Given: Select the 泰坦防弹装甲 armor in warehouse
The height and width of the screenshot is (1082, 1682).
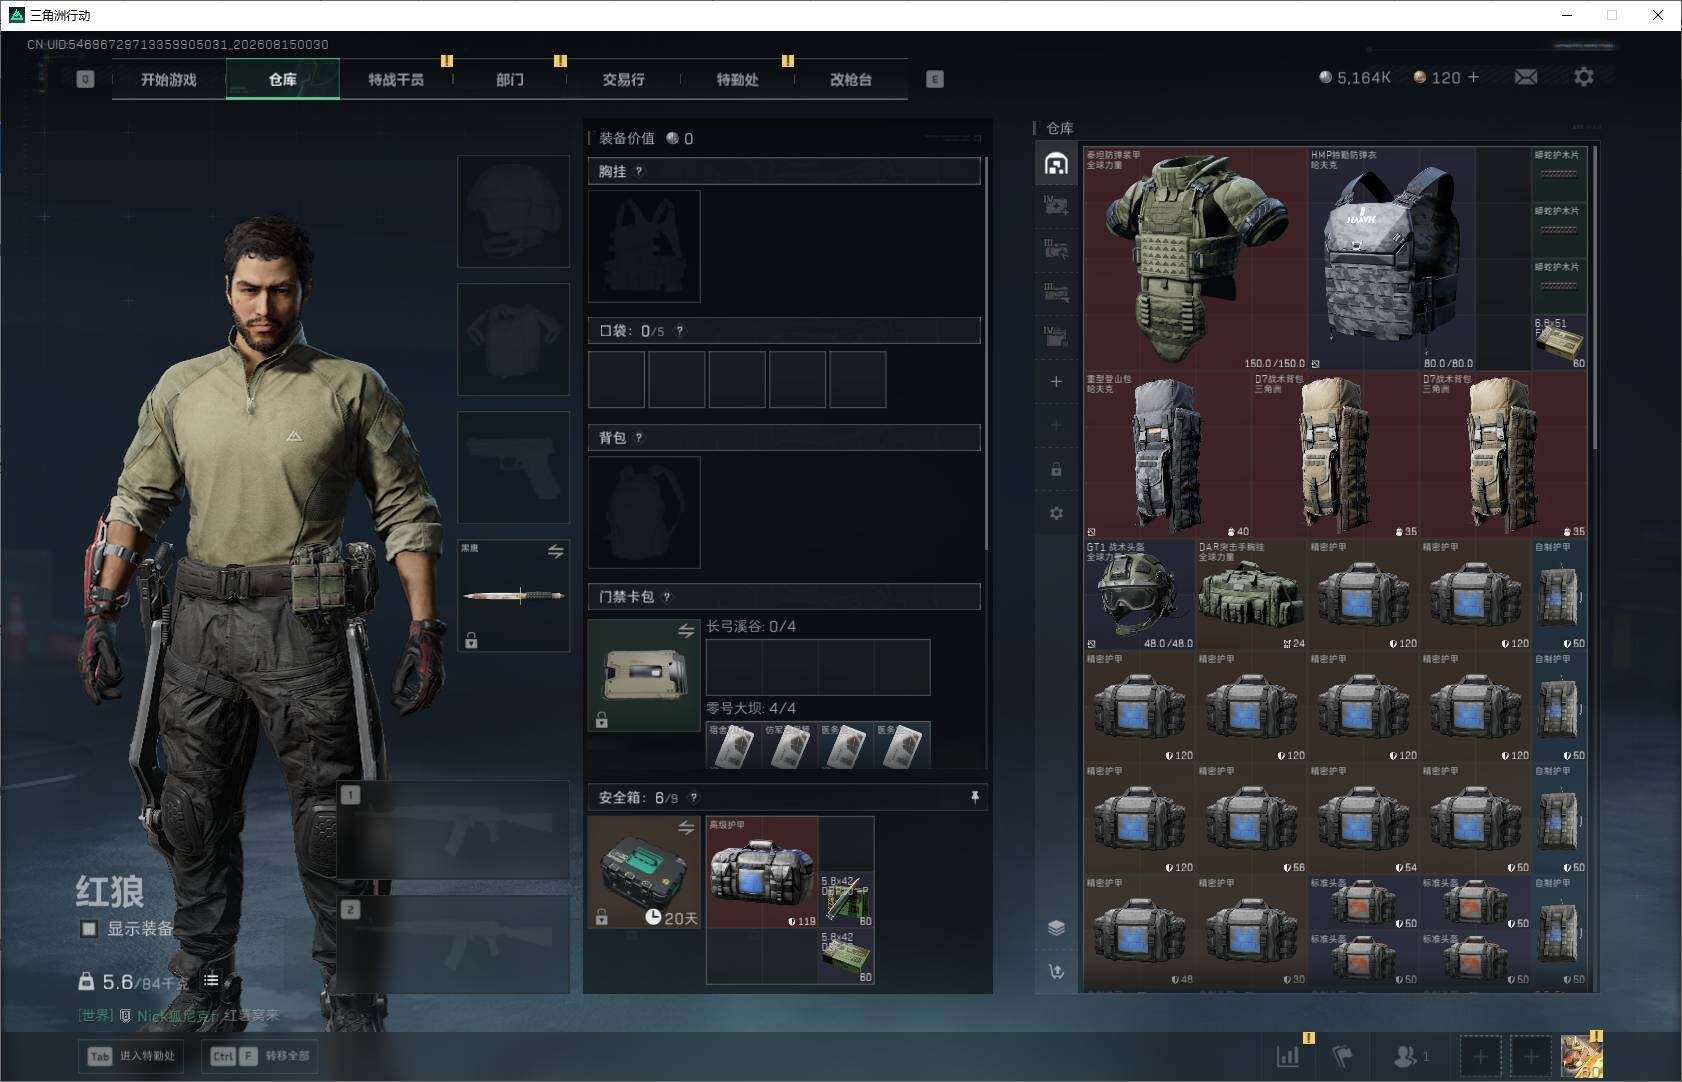Looking at the screenshot, I should [x=1196, y=259].
